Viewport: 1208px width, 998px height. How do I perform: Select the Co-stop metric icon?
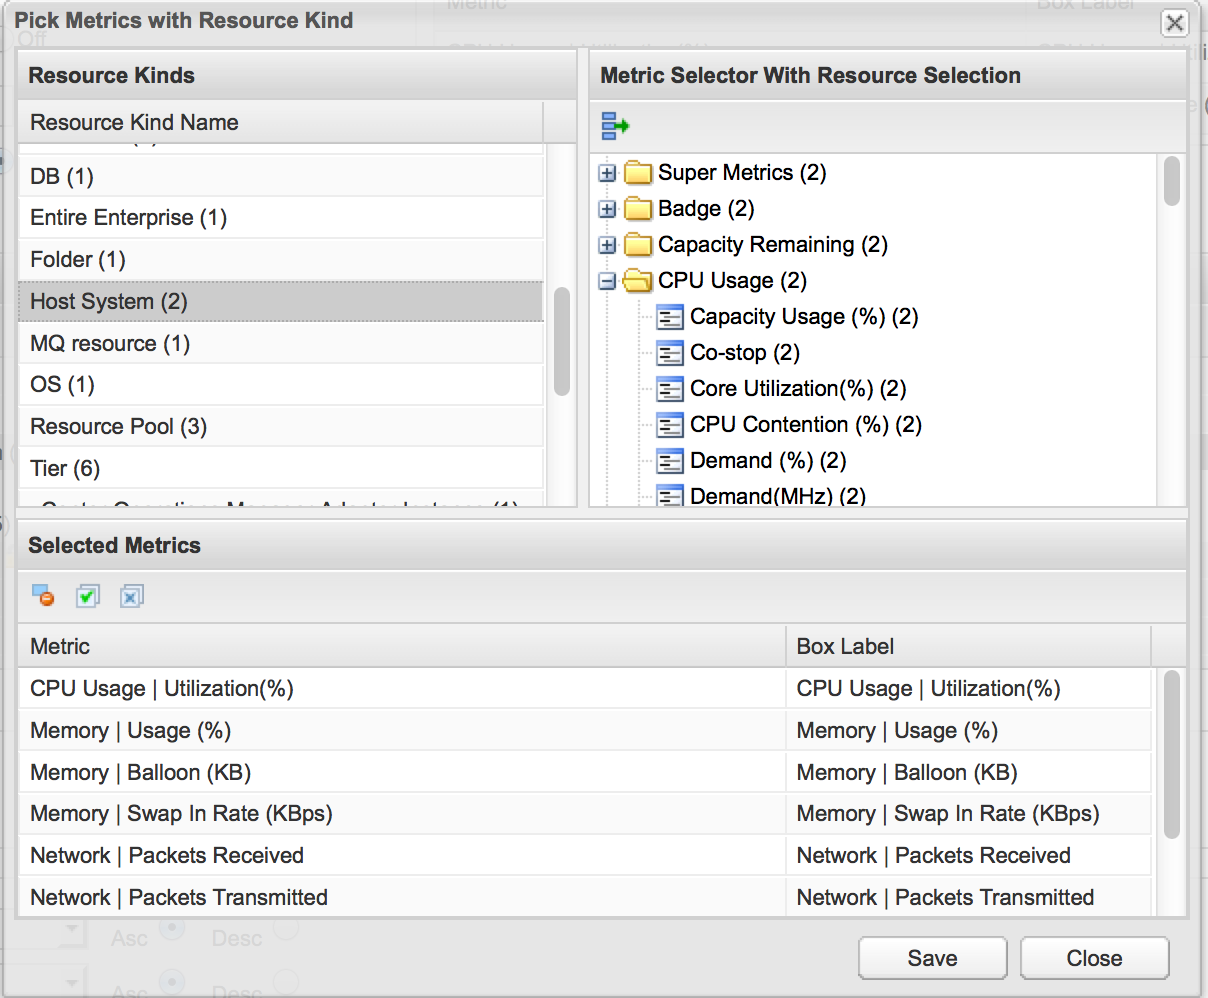click(x=670, y=353)
